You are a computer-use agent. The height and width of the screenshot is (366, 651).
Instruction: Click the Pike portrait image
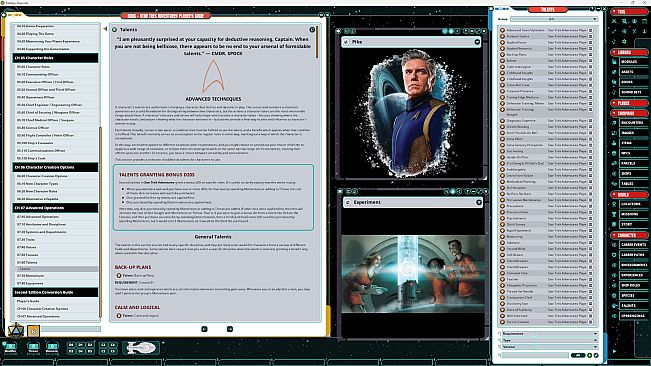pos(411,113)
